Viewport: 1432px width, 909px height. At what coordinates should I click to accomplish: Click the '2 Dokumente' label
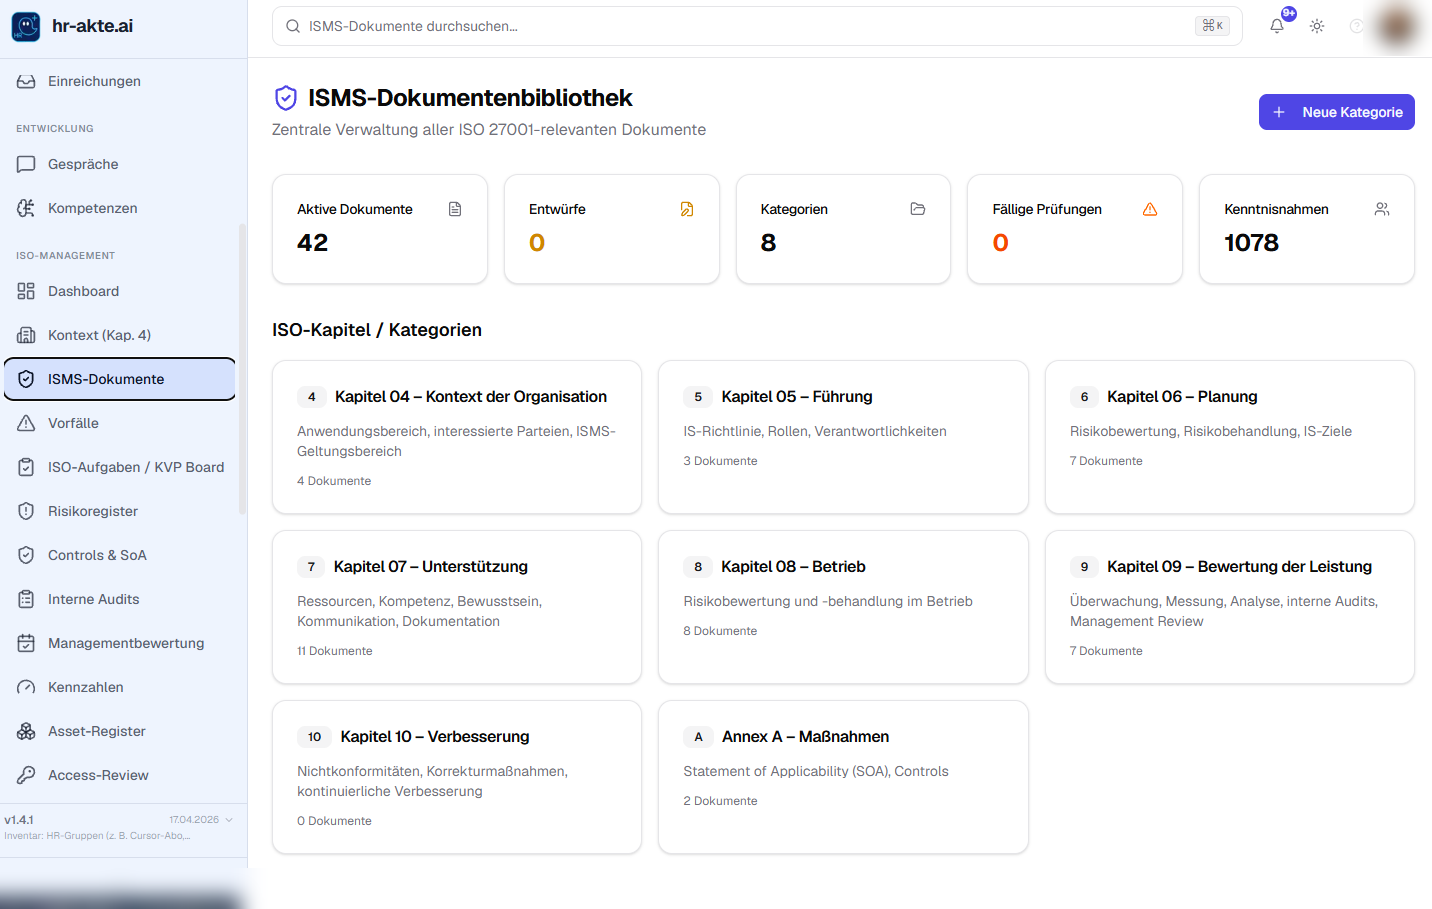tap(720, 801)
